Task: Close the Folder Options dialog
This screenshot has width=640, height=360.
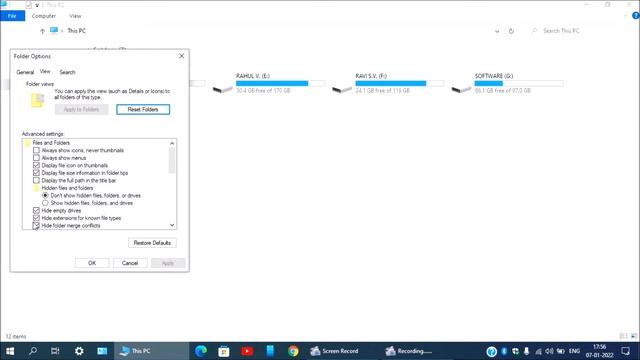Action: tap(182, 56)
